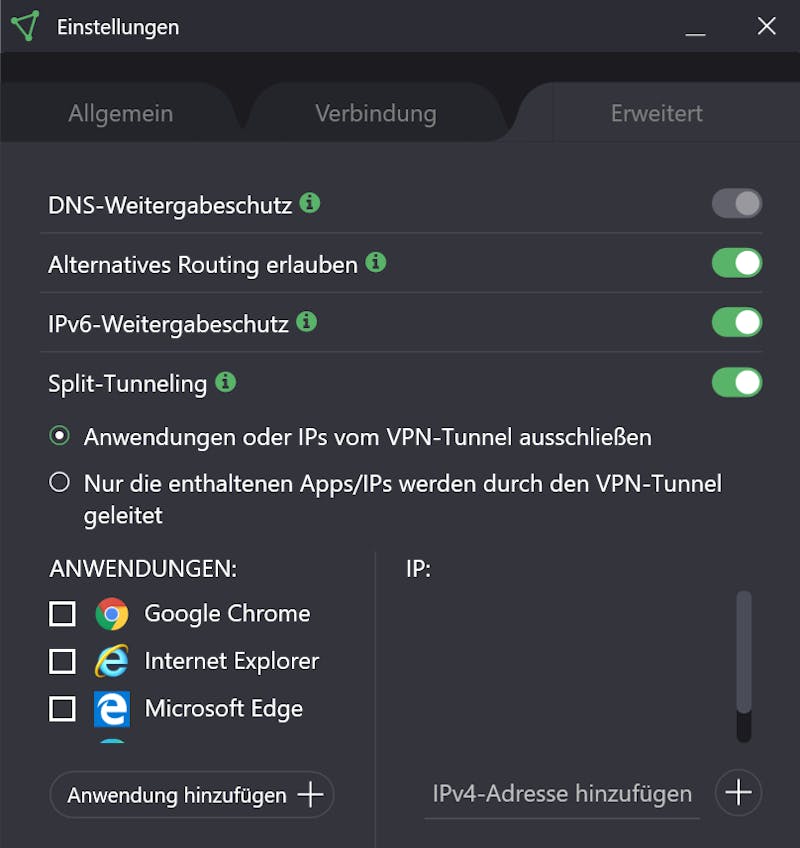Switch to the Verbindung tab
This screenshot has width=800, height=848.
(x=376, y=114)
